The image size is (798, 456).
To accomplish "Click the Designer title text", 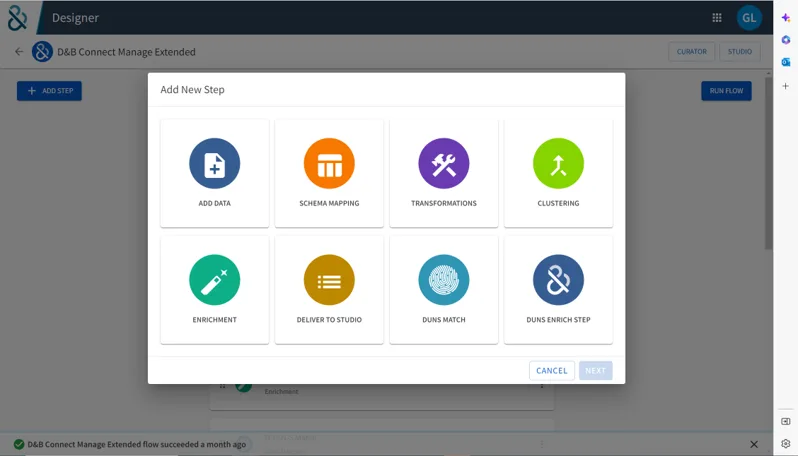I will point(75,18).
